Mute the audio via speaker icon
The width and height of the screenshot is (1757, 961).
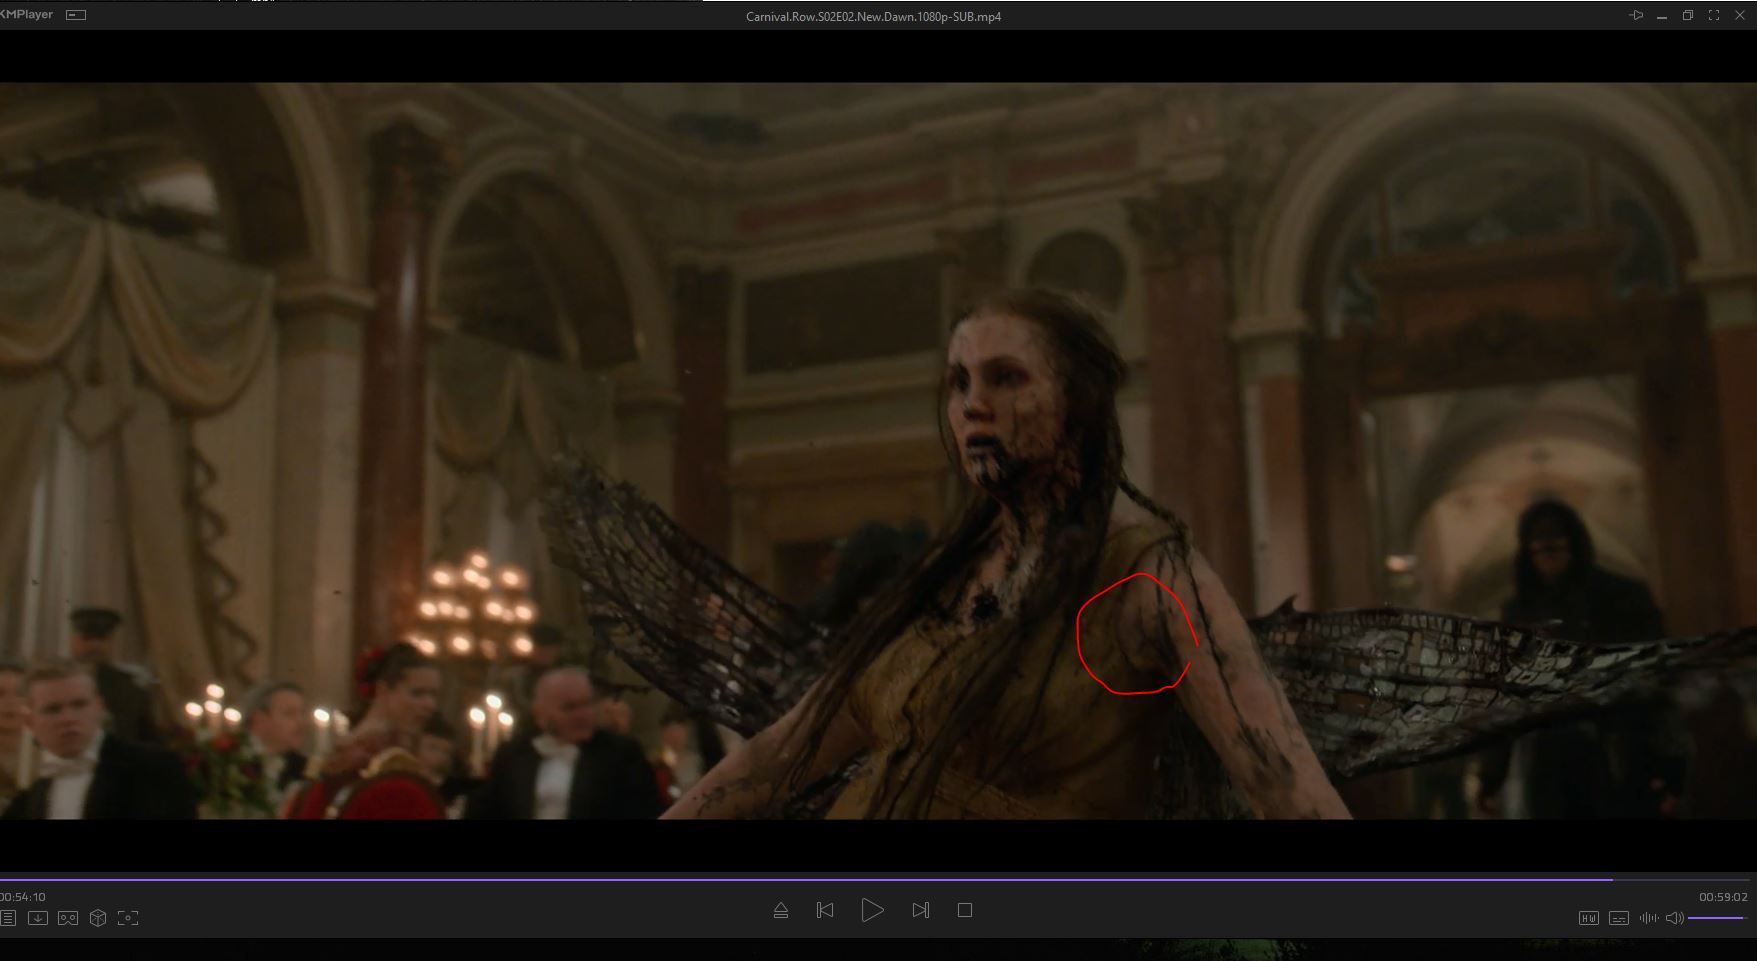coord(1674,918)
